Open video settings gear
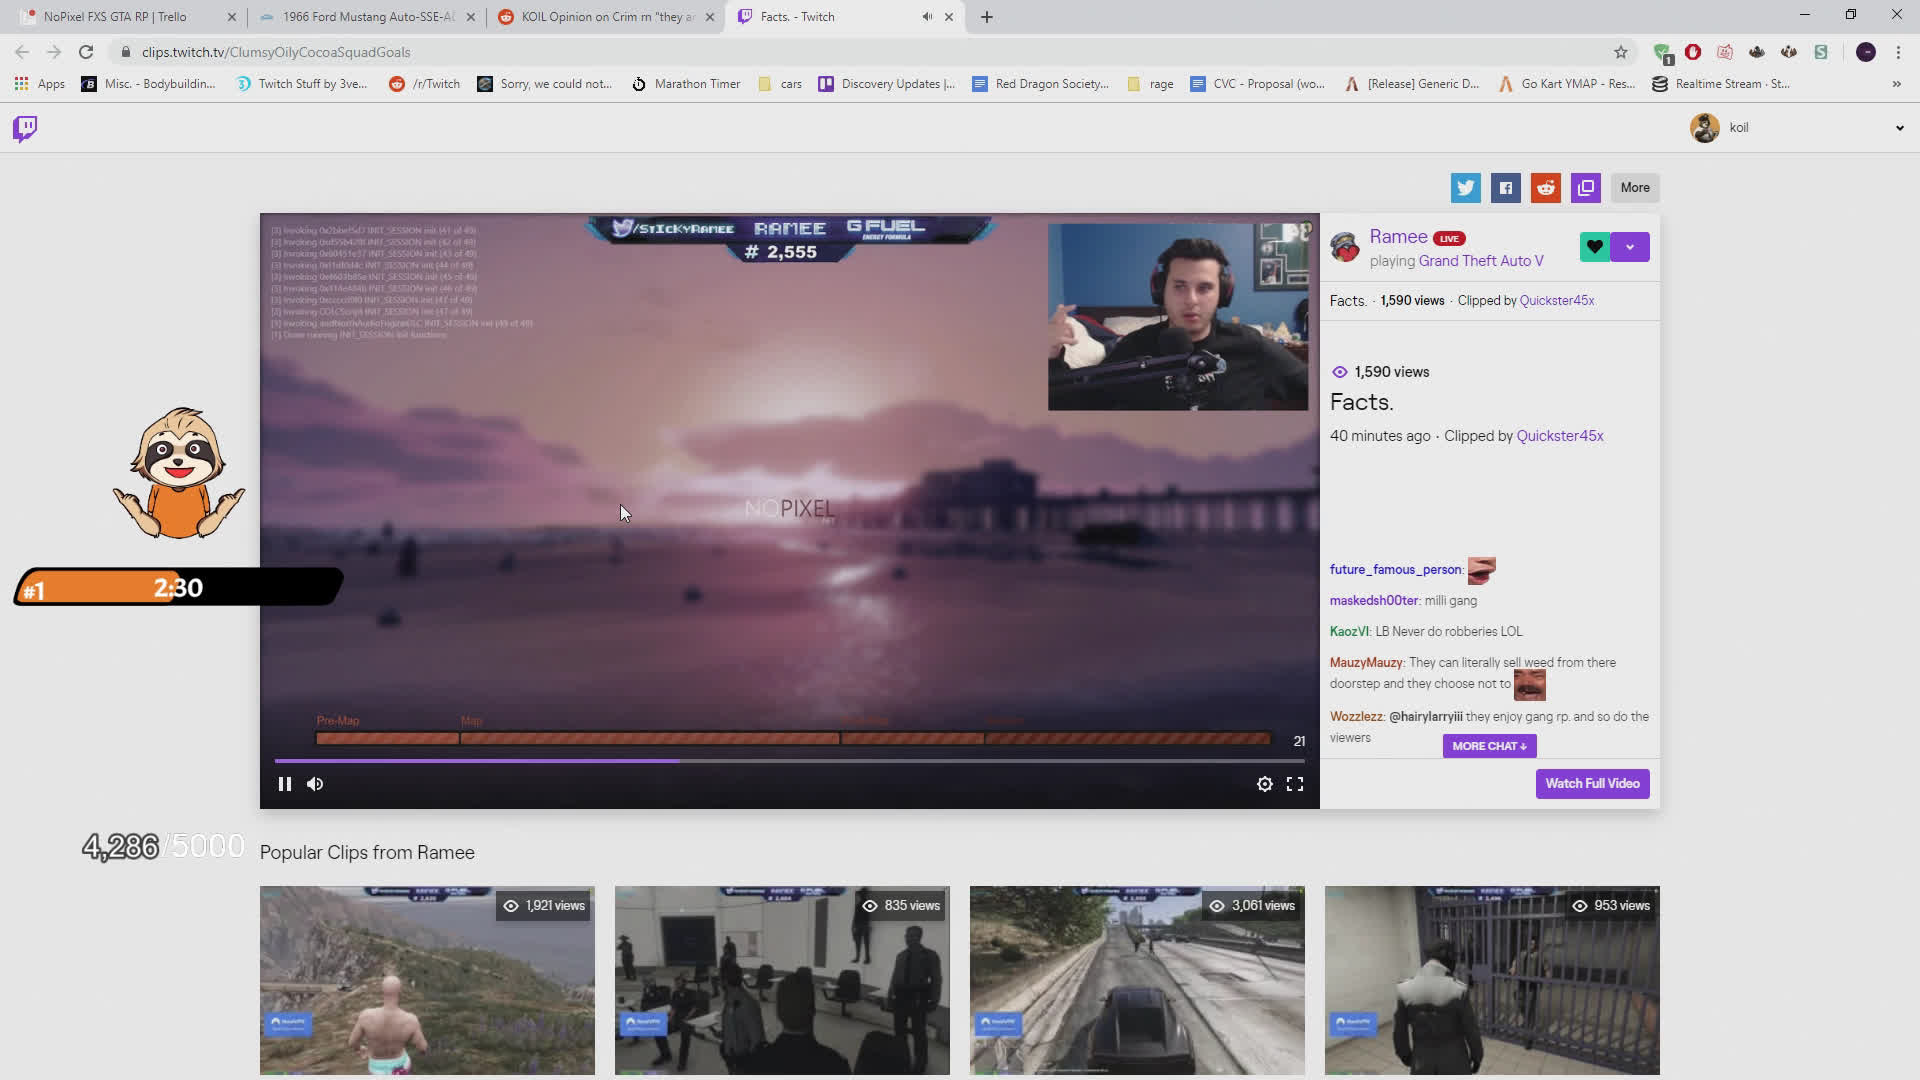 tap(1265, 784)
